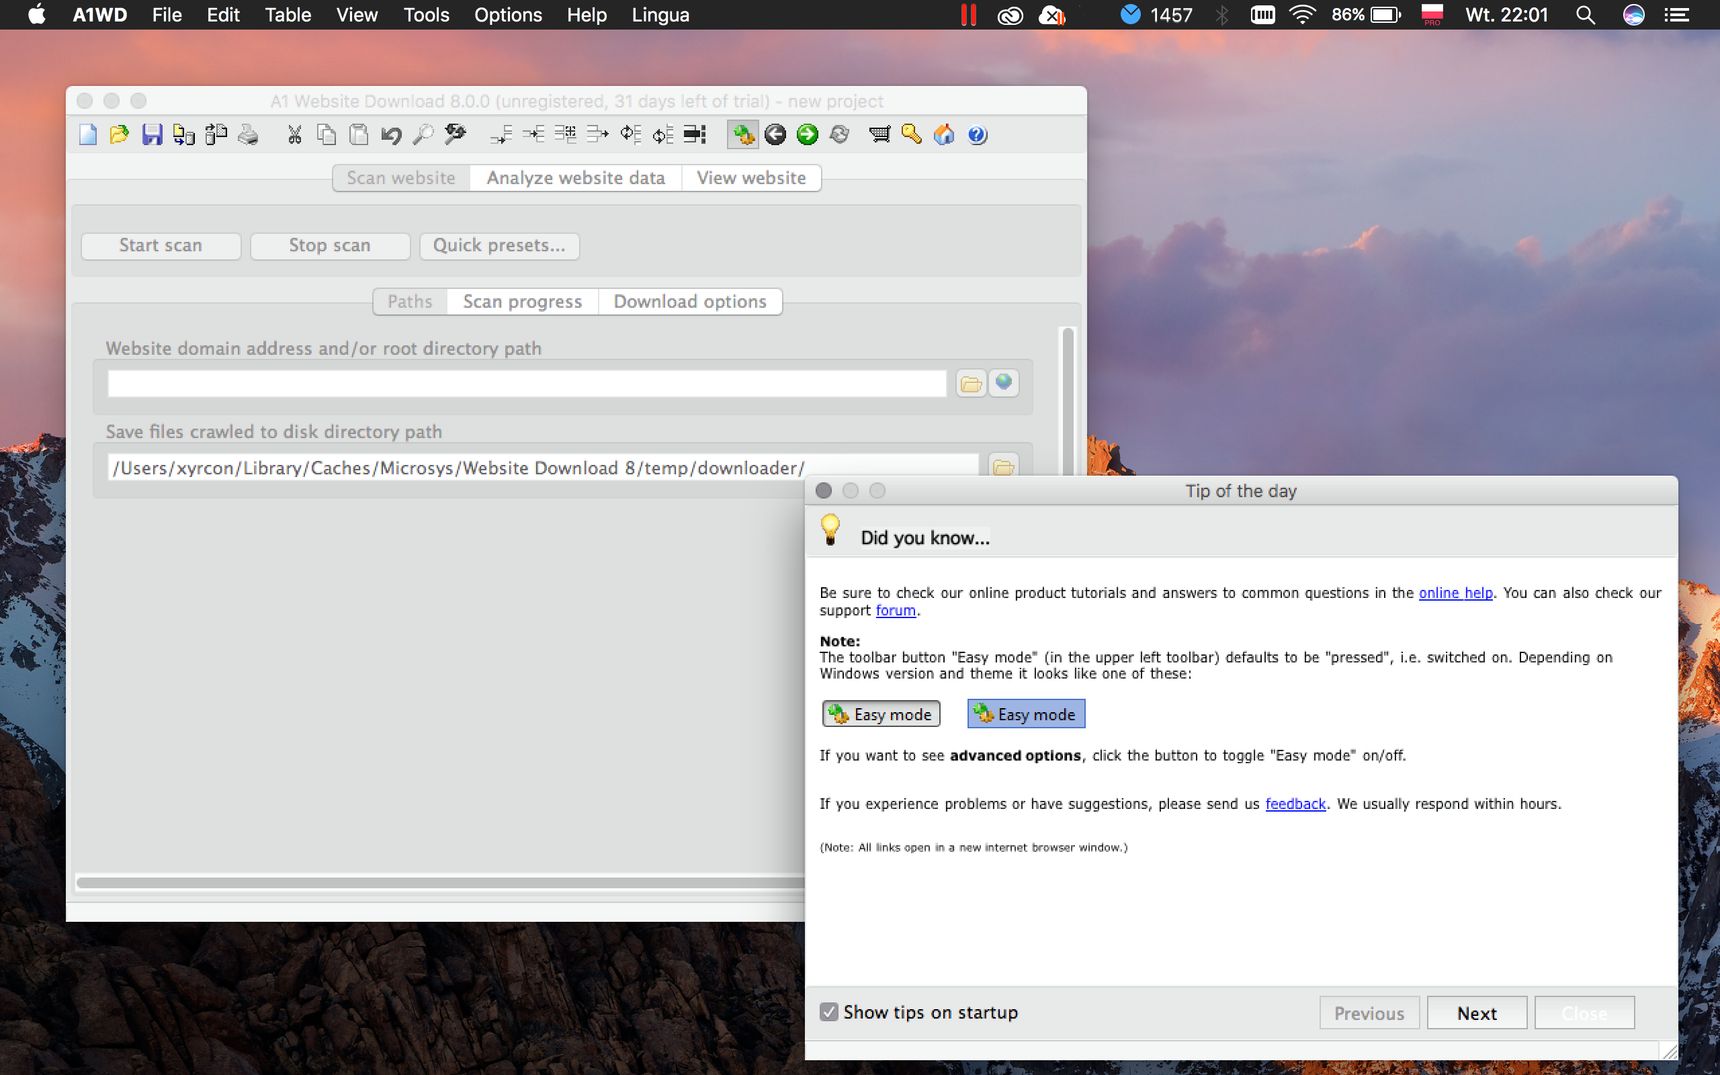Open Quick presets dialog

(499, 246)
